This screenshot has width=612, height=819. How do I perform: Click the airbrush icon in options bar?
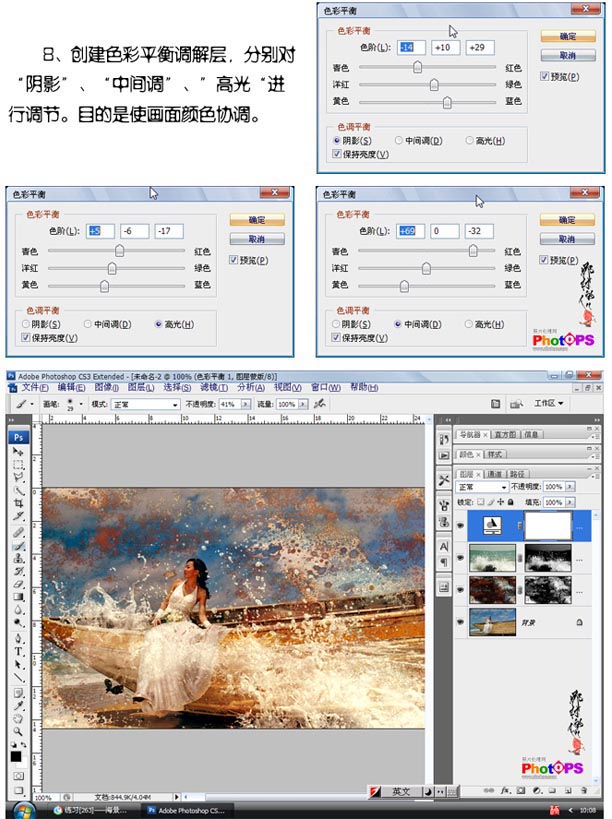320,404
